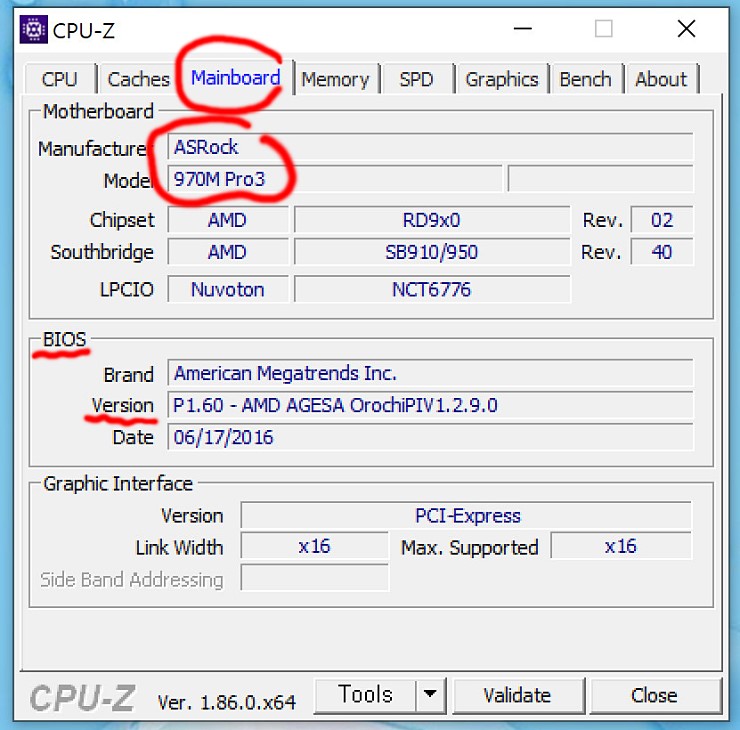Click the LPCIO vendor Nuvoton
The image size is (740, 730).
click(x=228, y=289)
